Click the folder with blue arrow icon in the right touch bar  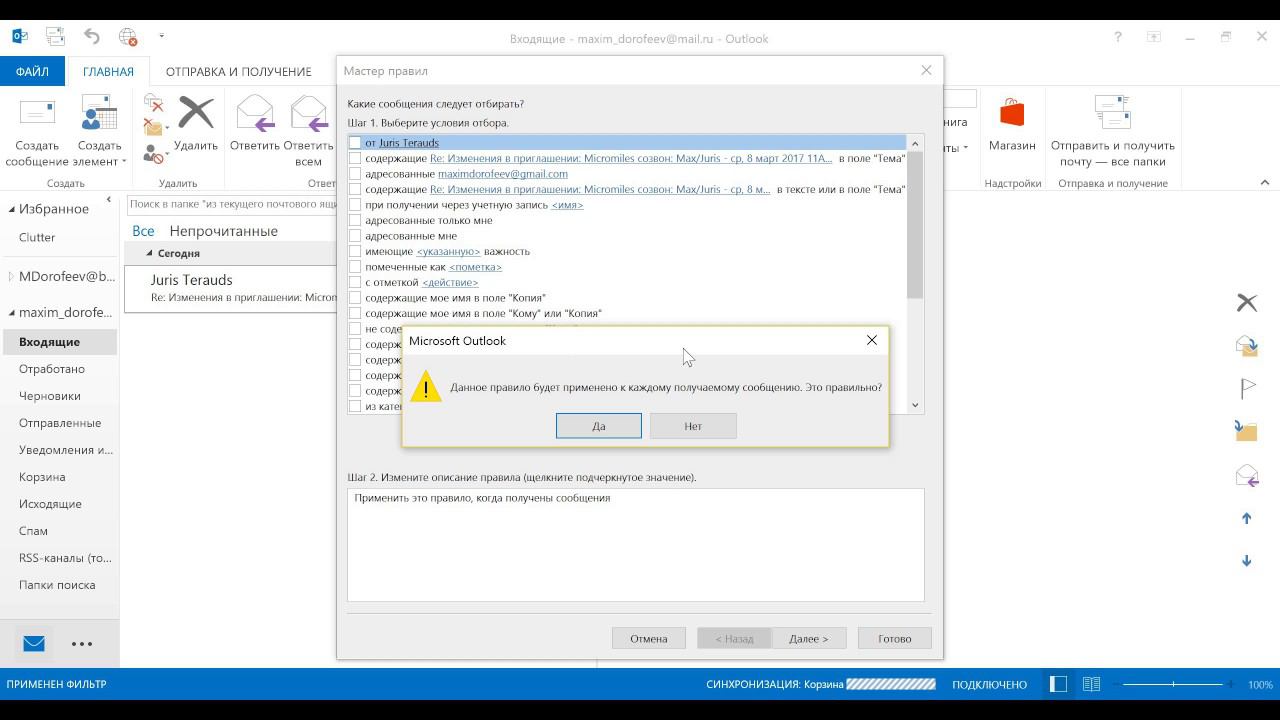(1246, 431)
